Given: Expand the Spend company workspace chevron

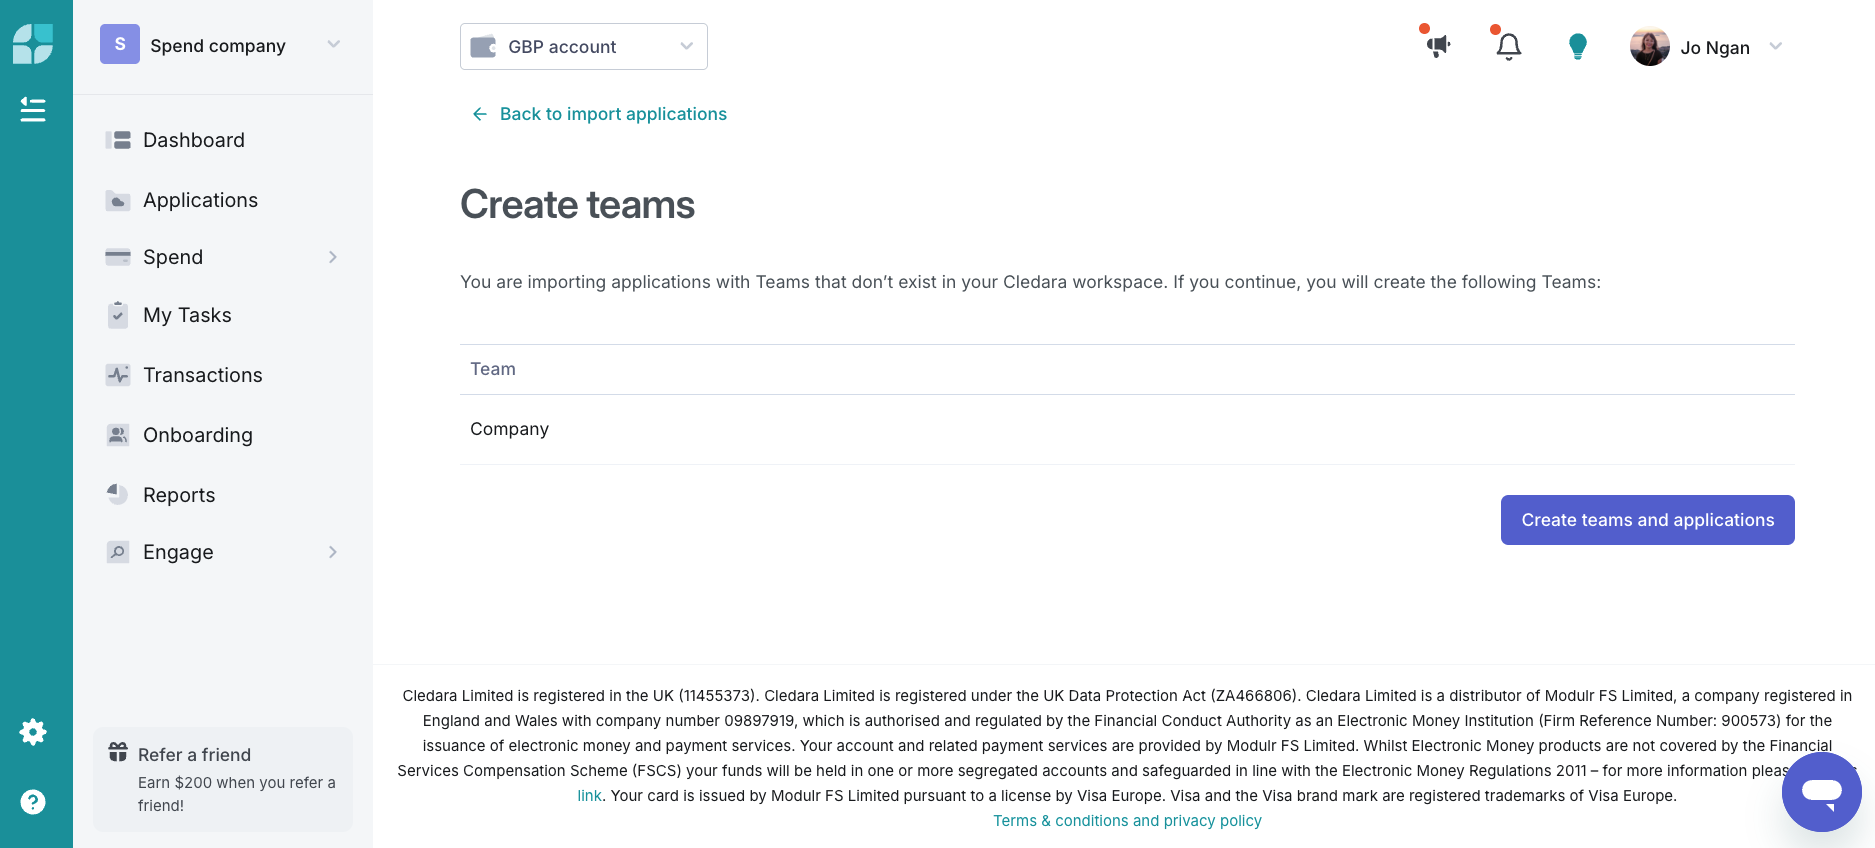Looking at the screenshot, I should pos(334,44).
